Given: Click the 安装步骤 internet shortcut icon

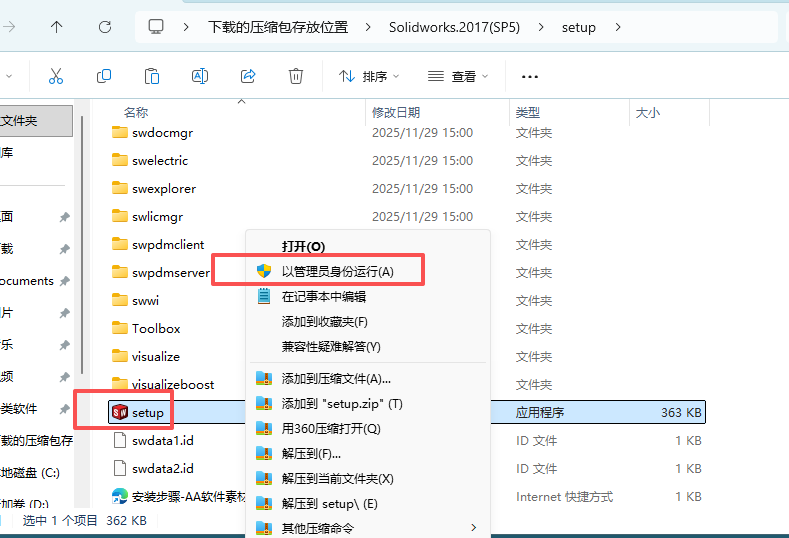Looking at the screenshot, I should coord(120,496).
